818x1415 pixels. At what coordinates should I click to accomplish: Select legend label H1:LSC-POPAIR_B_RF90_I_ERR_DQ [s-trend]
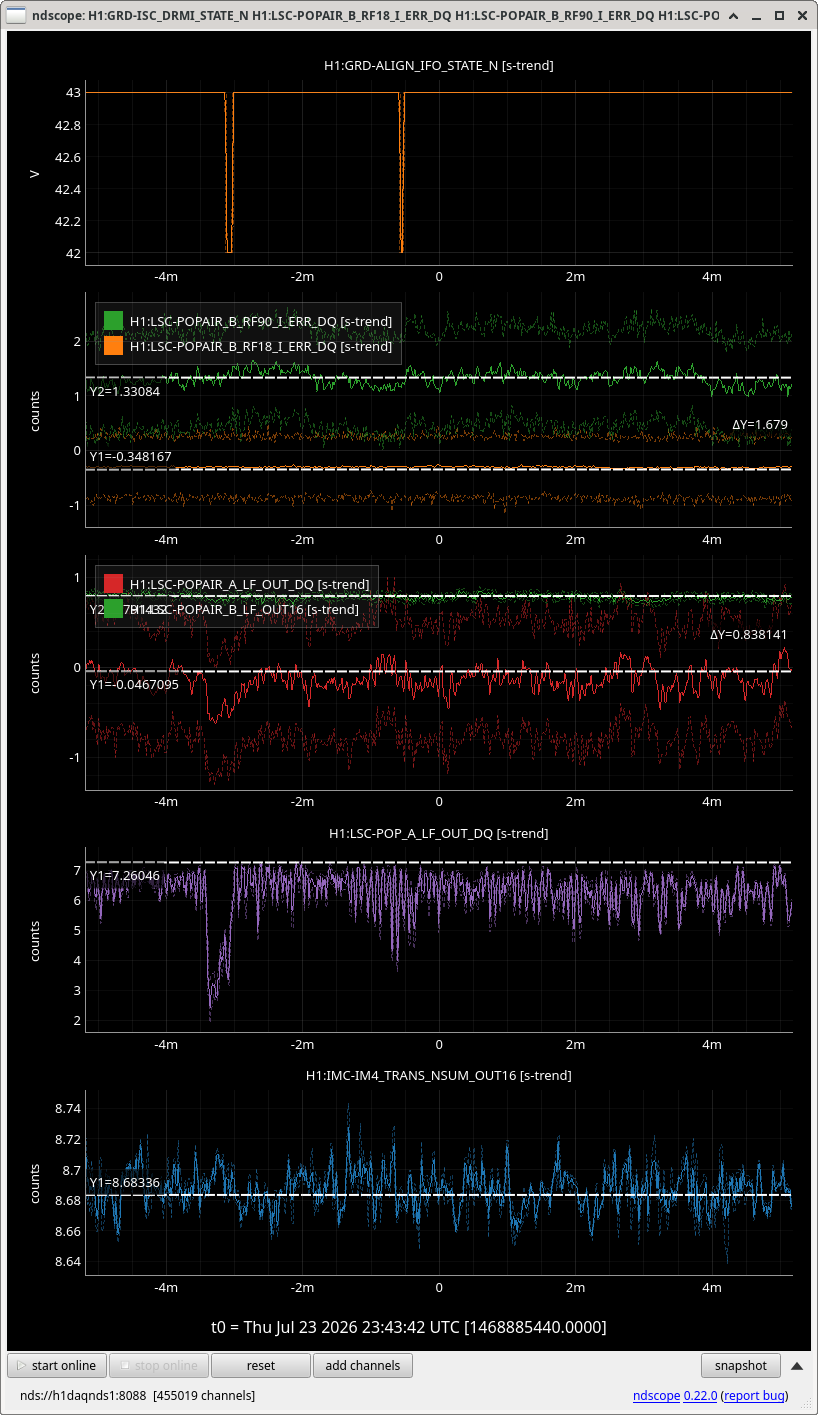pyautogui.click(x=261, y=321)
